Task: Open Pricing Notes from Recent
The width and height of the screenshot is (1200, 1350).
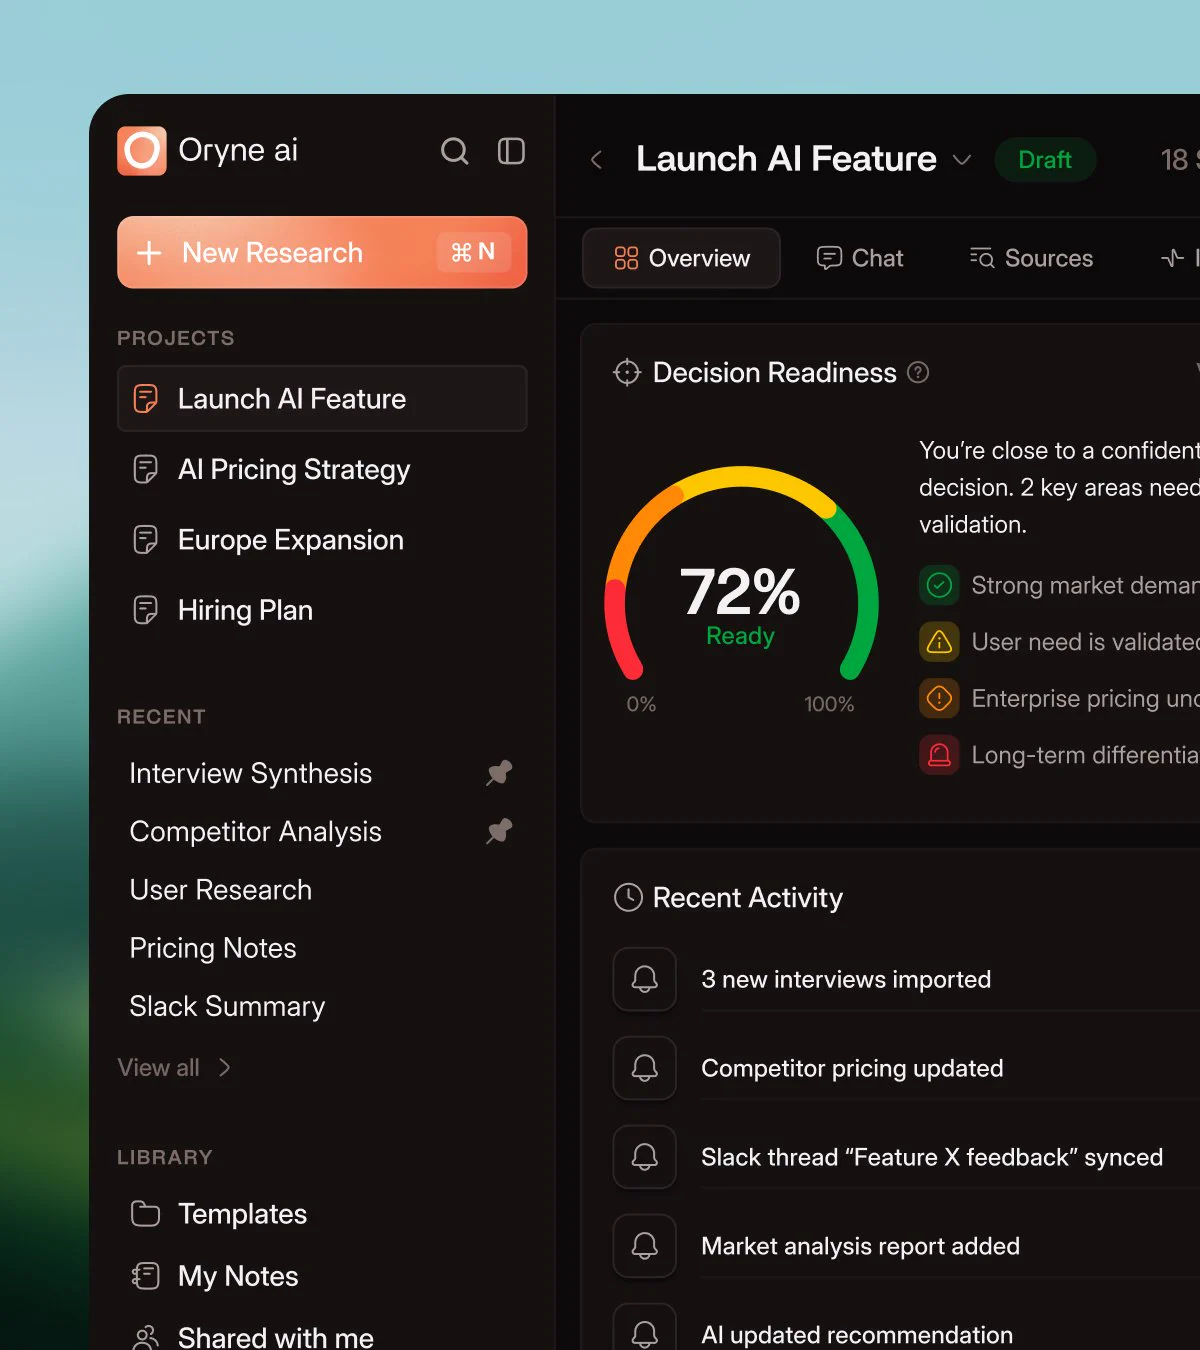Action: click(x=213, y=948)
